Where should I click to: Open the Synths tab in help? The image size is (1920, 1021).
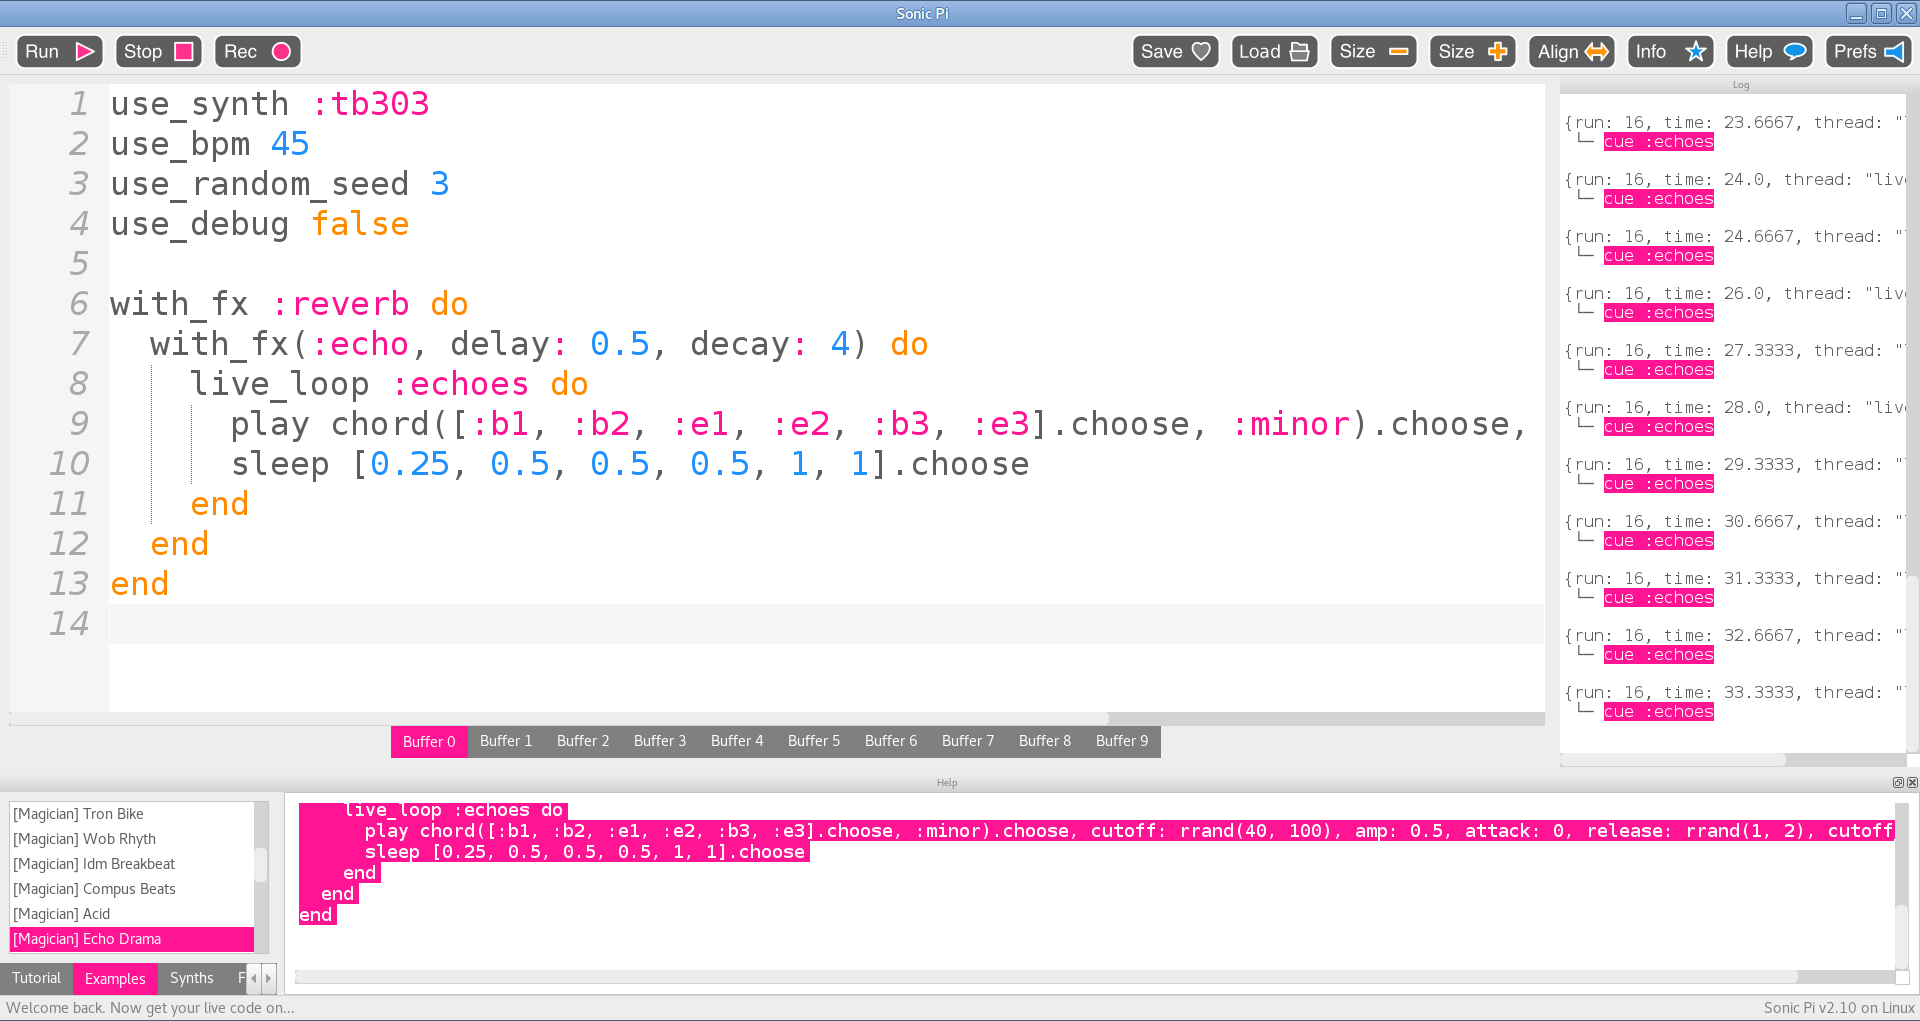[x=192, y=978]
